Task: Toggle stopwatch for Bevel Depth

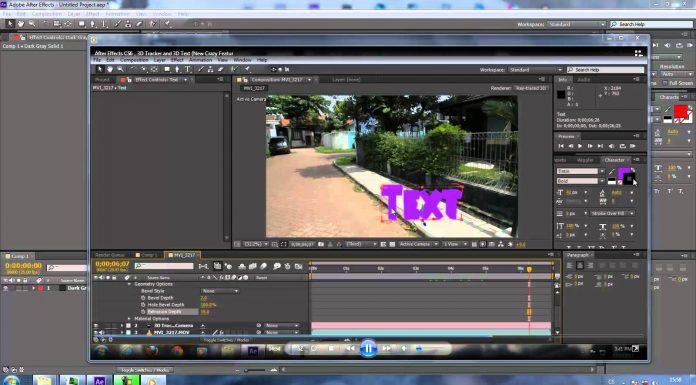Action: [x=143, y=298]
